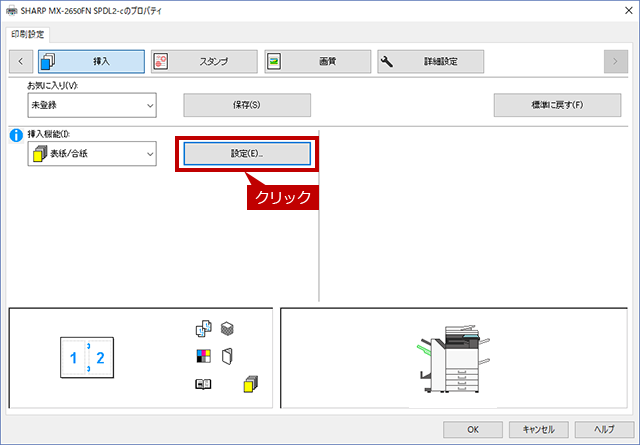This screenshot has width=640, height=445.
Task: Click the 標準に戻す(F) button
Action: pyautogui.click(x=558, y=105)
